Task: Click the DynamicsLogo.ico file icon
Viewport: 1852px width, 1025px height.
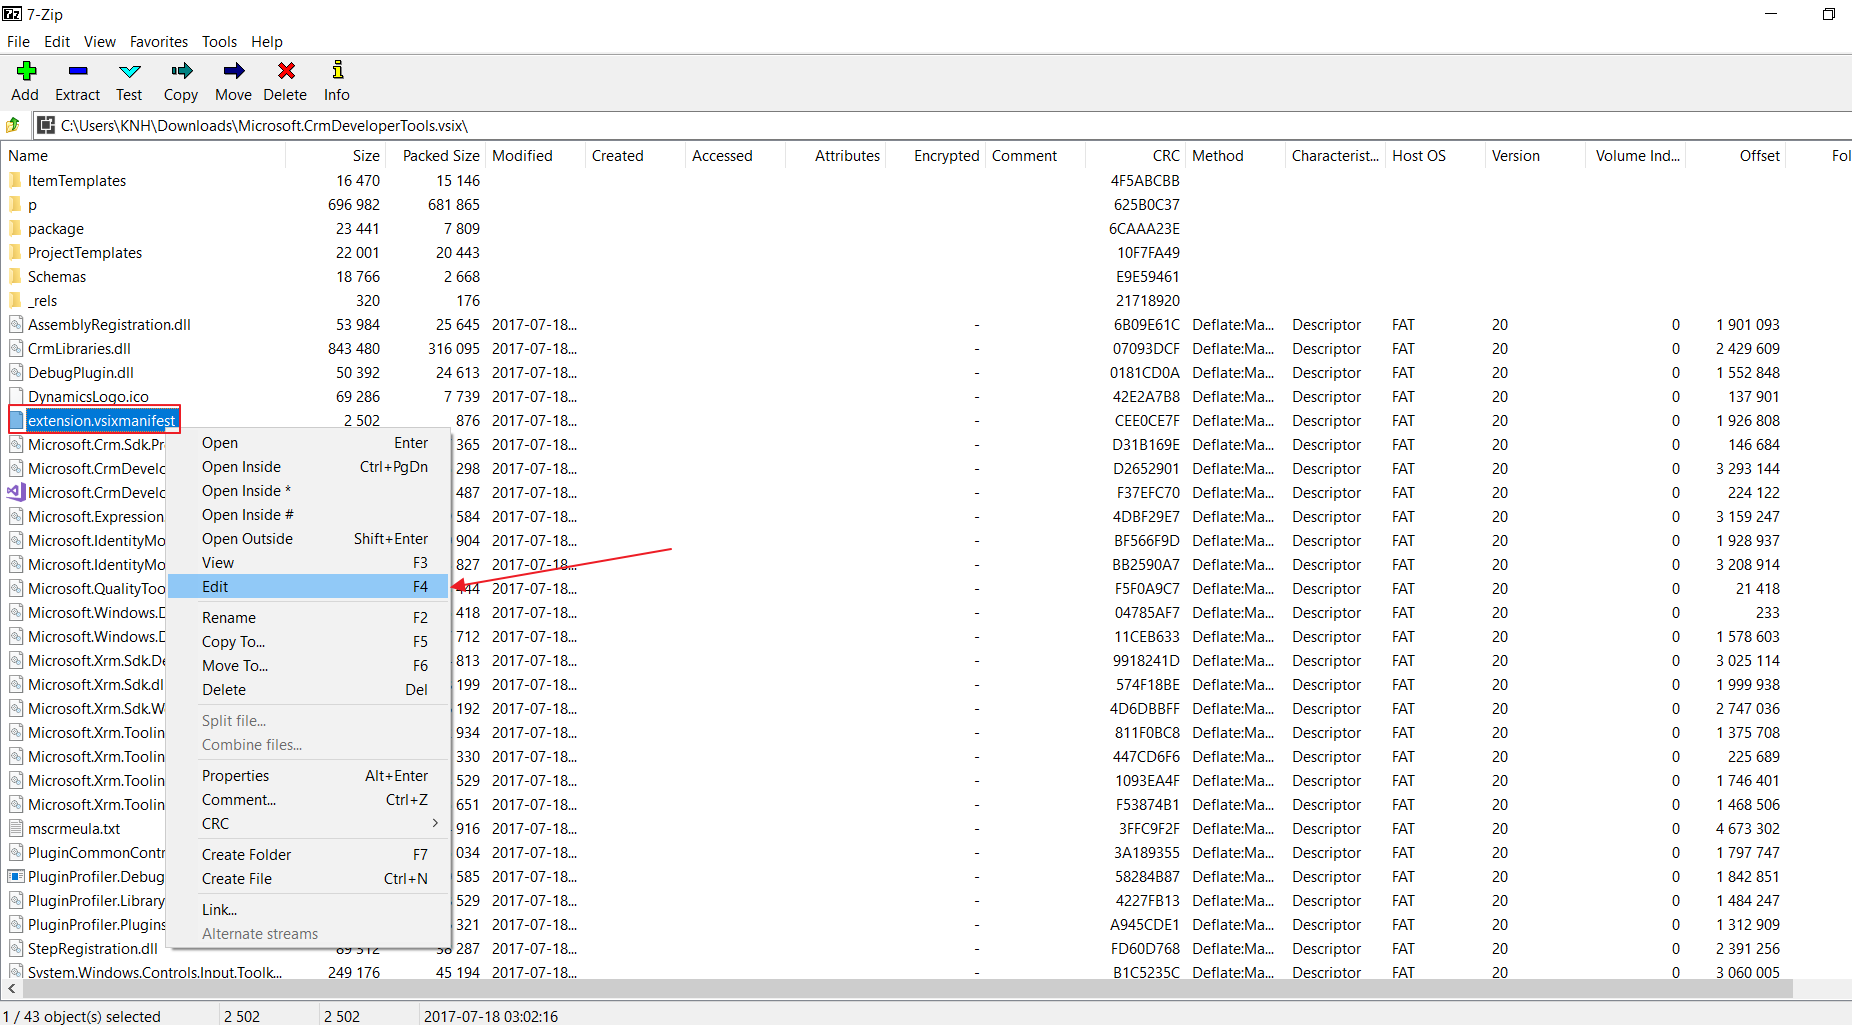Action: (x=16, y=397)
